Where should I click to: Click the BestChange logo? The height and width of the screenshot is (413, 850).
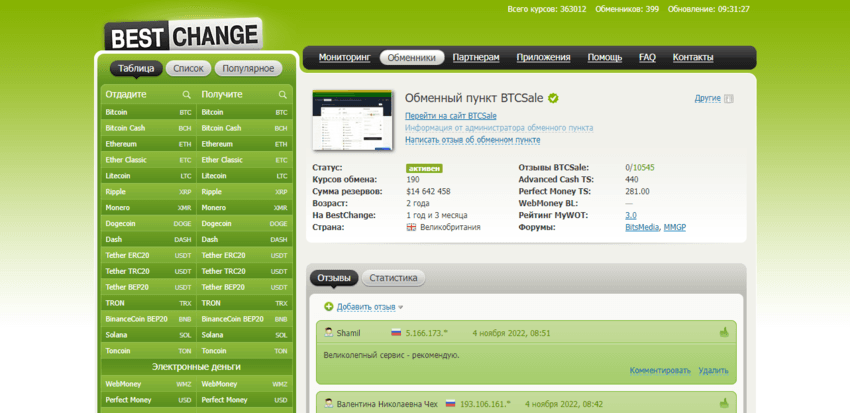[x=182, y=35]
